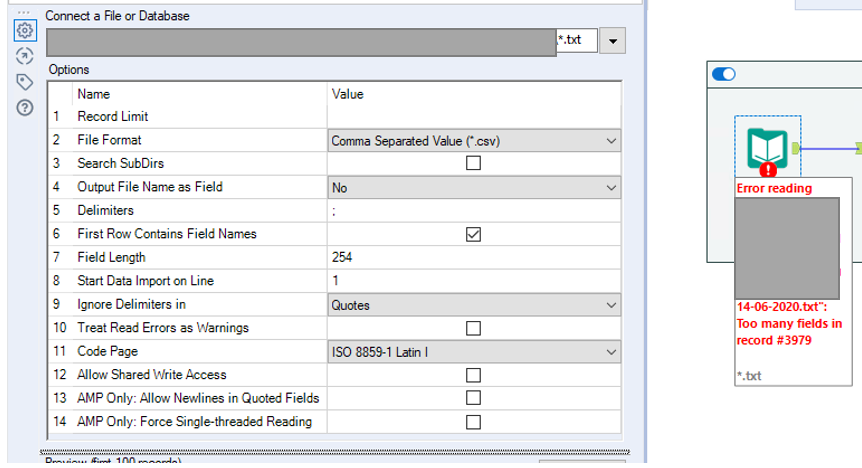Enable the Search SubDirs checkbox
Image resolution: width=862 pixels, height=468 pixels.
(x=474, y=164)
